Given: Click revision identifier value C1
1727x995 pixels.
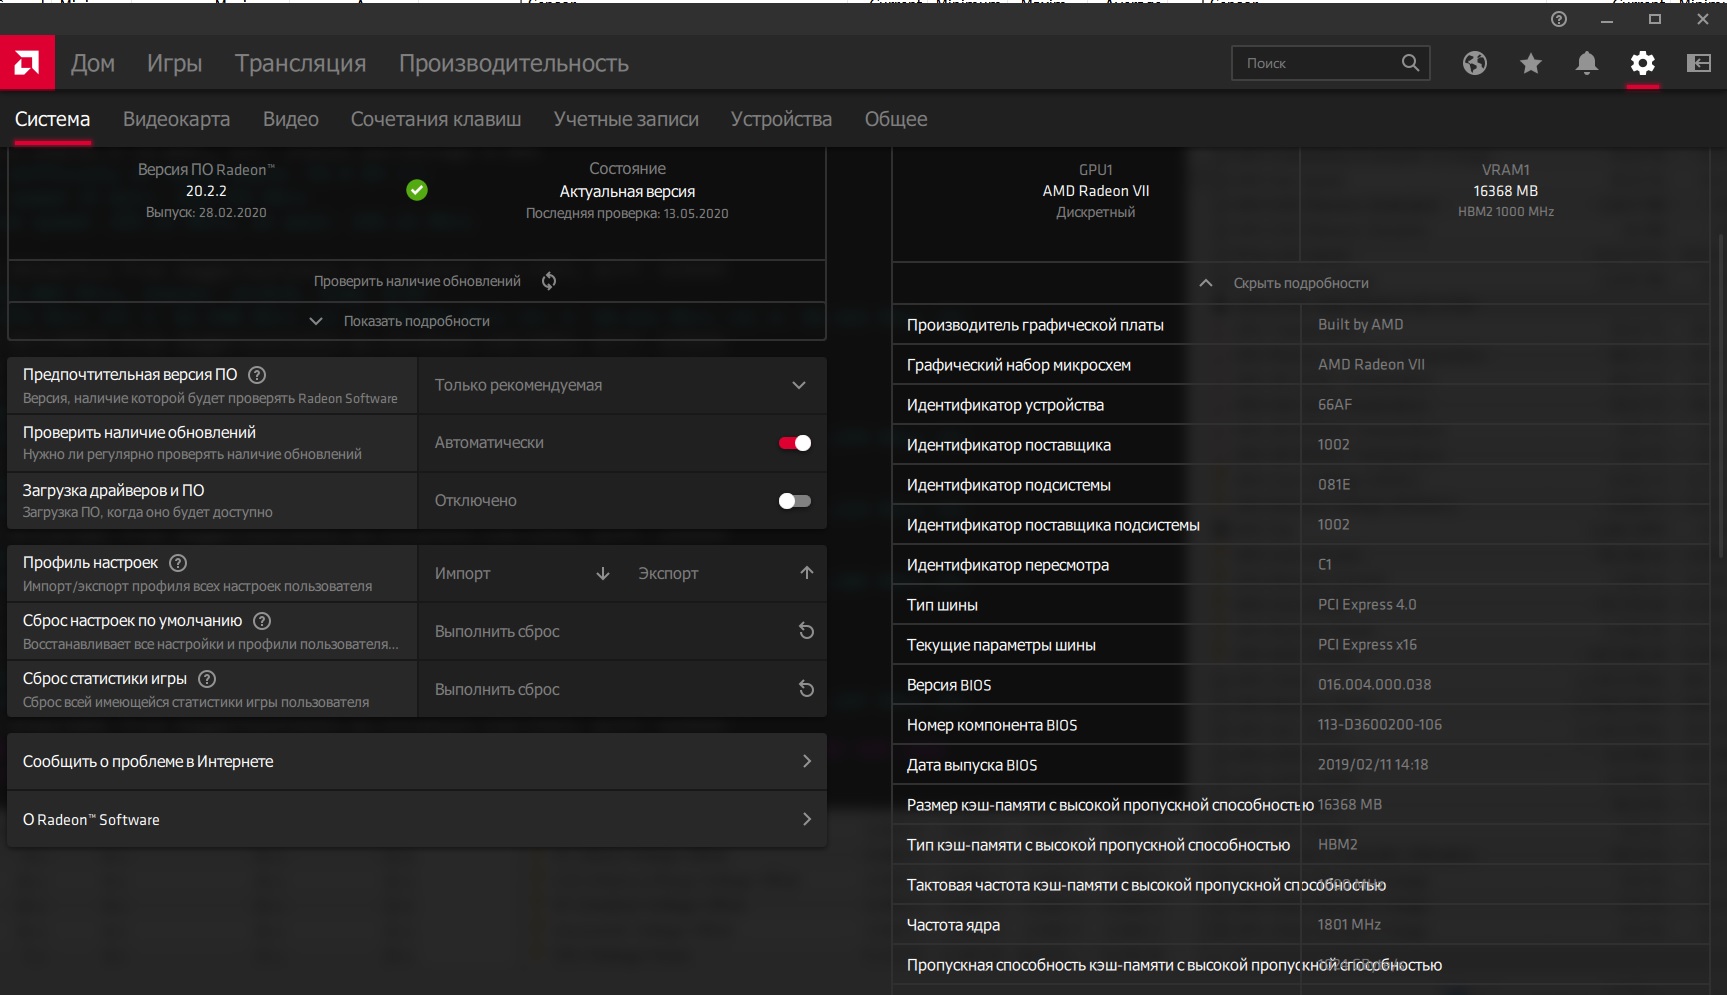Looking at the screenshot, I should tap(1325, 565).
